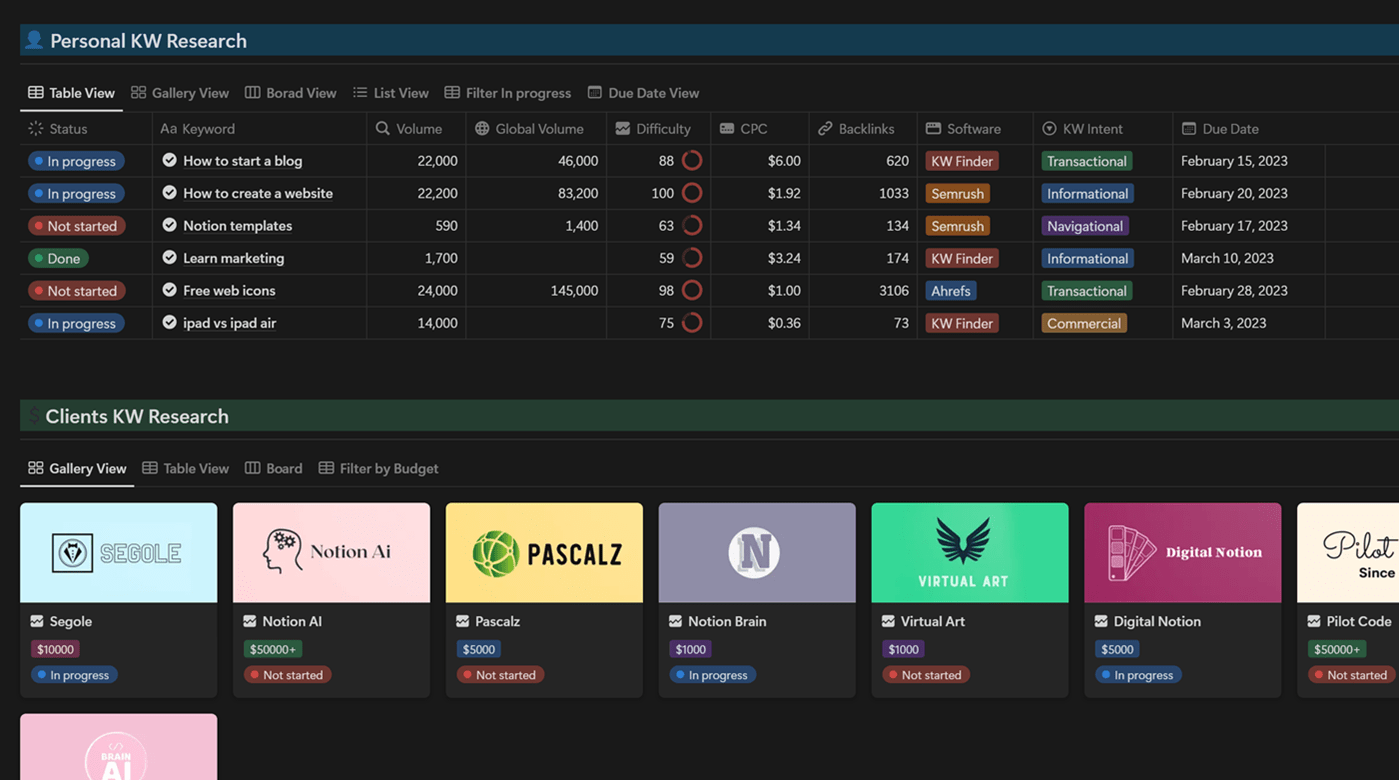Open KW Intent tag Commercial for ipad row
Image resolution: width=1399 pixels, height=780 pixels.
point(1083,323)
